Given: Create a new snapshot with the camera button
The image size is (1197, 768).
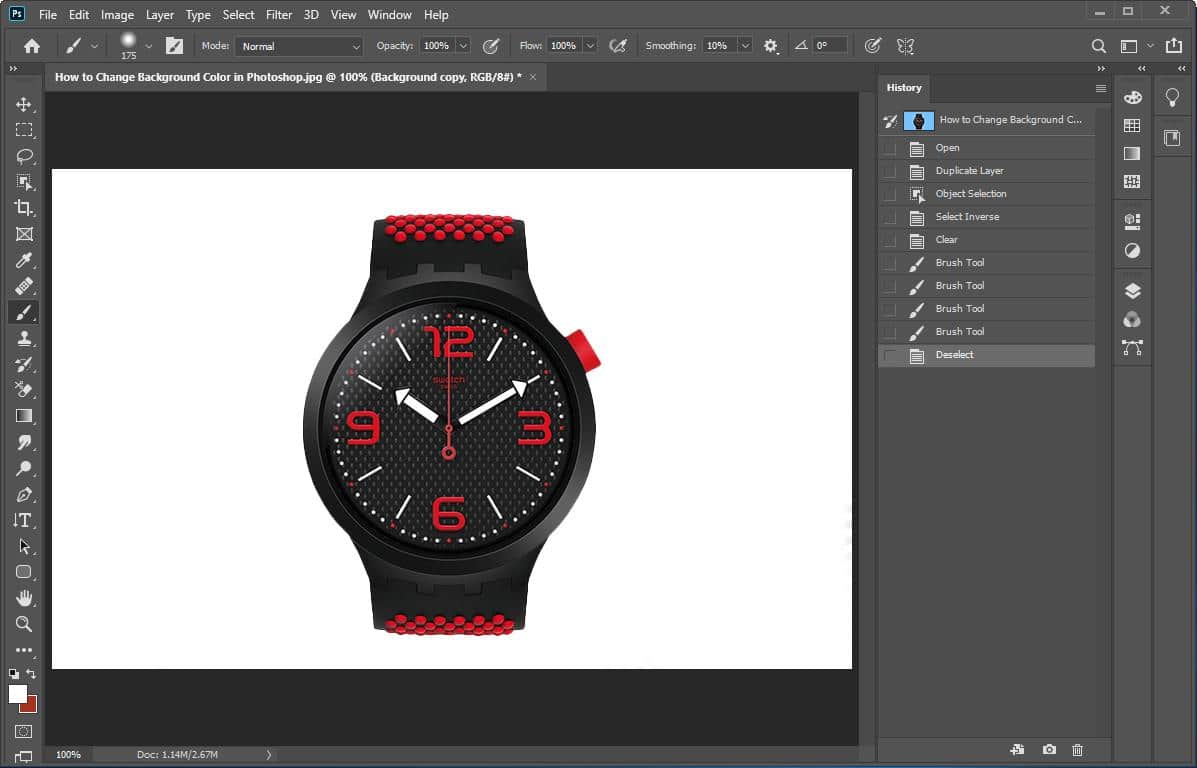Looking at the screenshot, I should pyautogui.click(x=1049, y=749).
